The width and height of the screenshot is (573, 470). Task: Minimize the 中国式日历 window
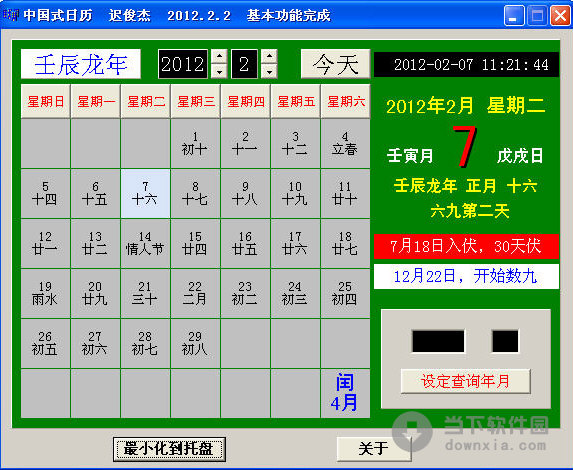[514, 16]
